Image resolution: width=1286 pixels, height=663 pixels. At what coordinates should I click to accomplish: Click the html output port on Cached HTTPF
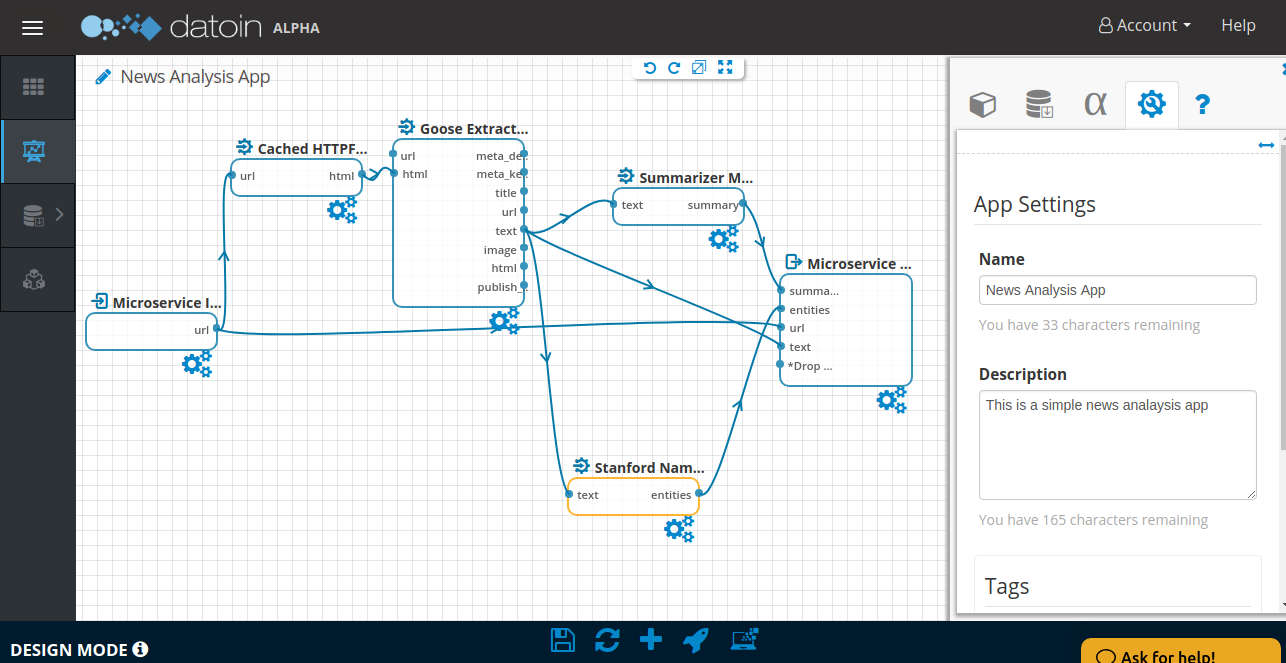pyautogui.click(x=362, y=175)
